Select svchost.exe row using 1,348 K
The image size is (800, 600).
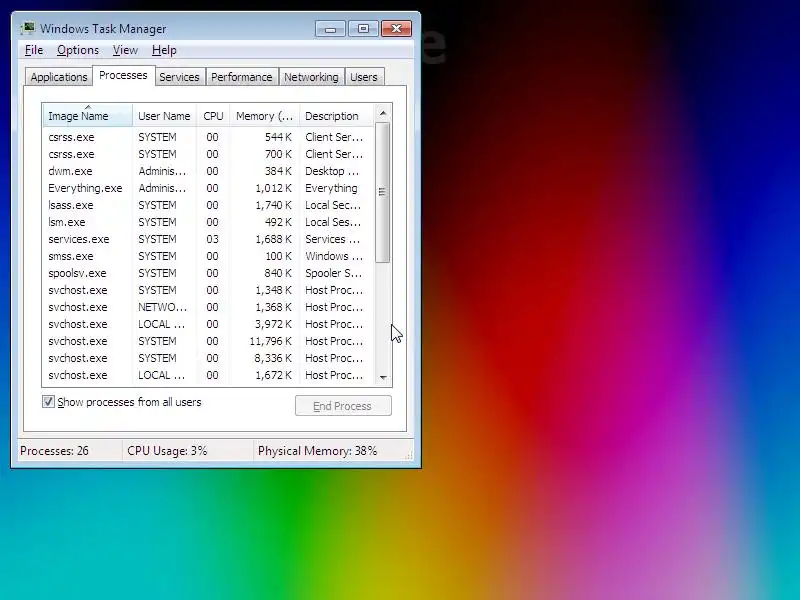(x=208, y=290)
